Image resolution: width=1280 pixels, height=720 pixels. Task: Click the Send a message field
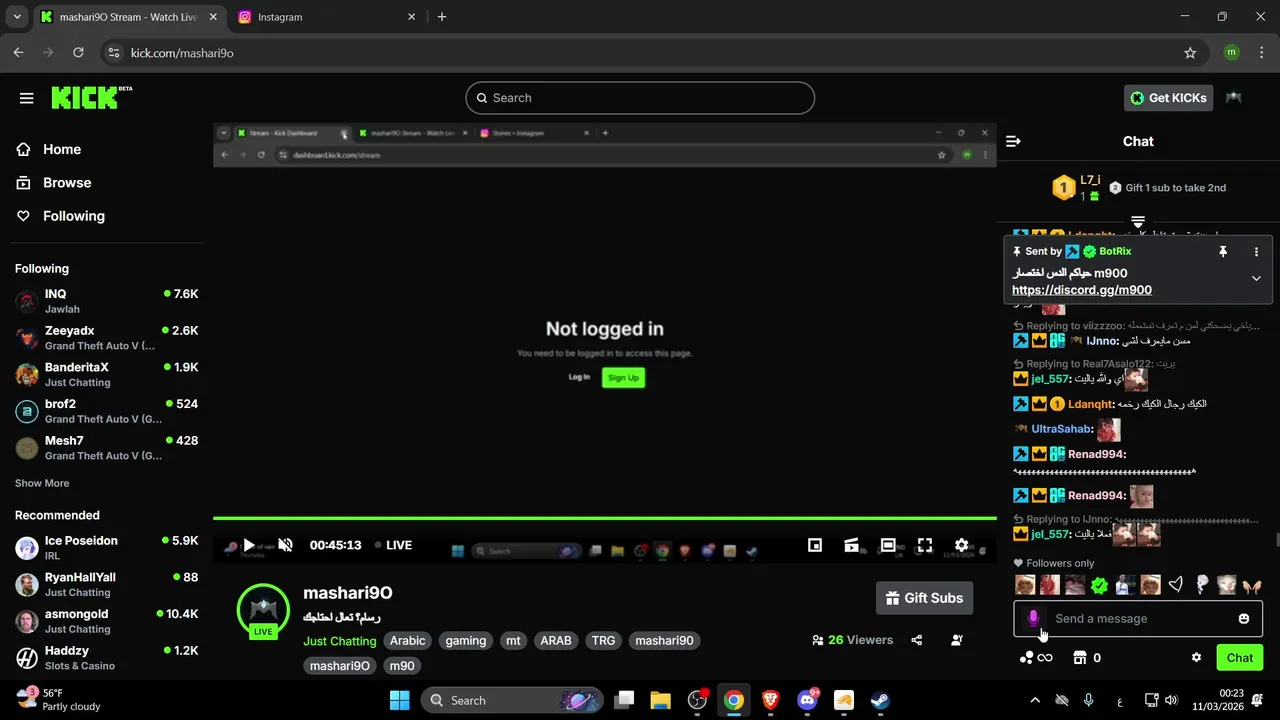click(x=1138, y=619)
